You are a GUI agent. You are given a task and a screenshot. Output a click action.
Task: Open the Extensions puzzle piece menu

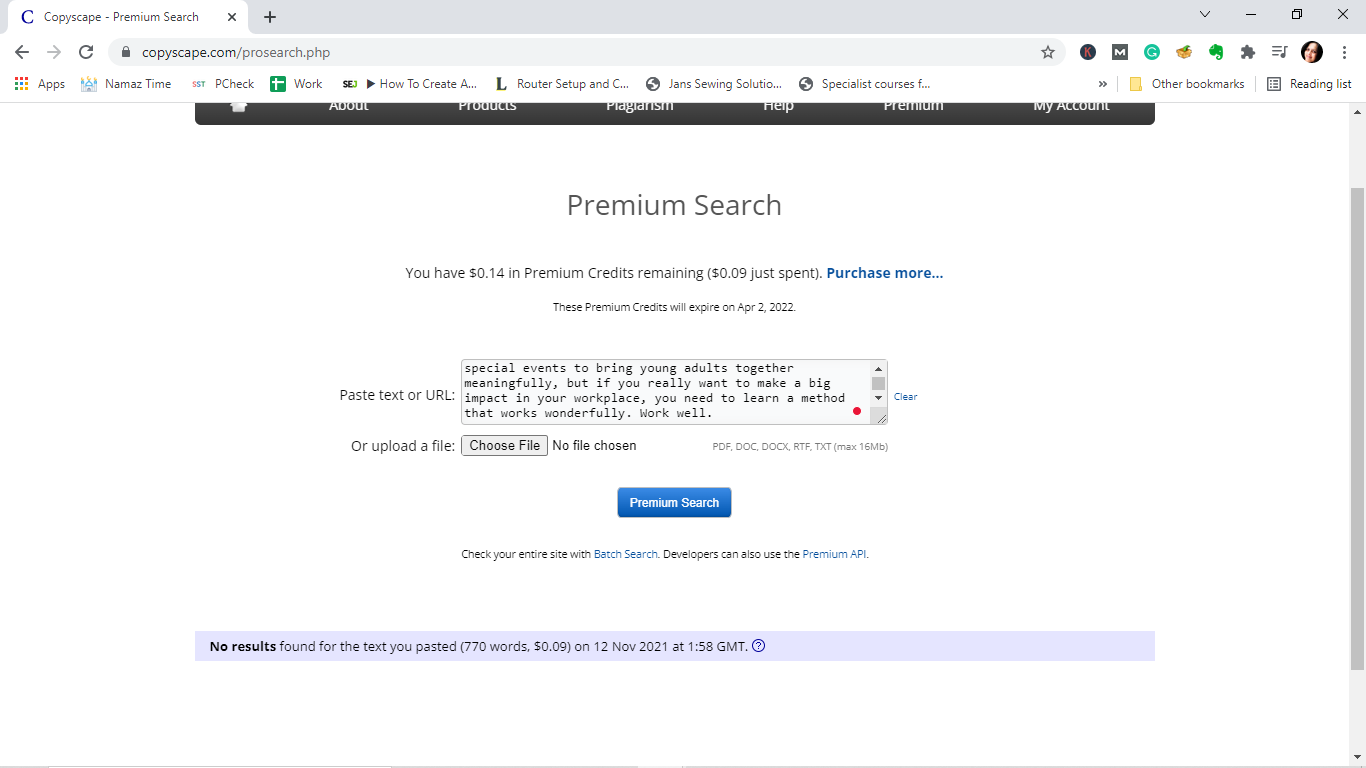(1248, 52)
